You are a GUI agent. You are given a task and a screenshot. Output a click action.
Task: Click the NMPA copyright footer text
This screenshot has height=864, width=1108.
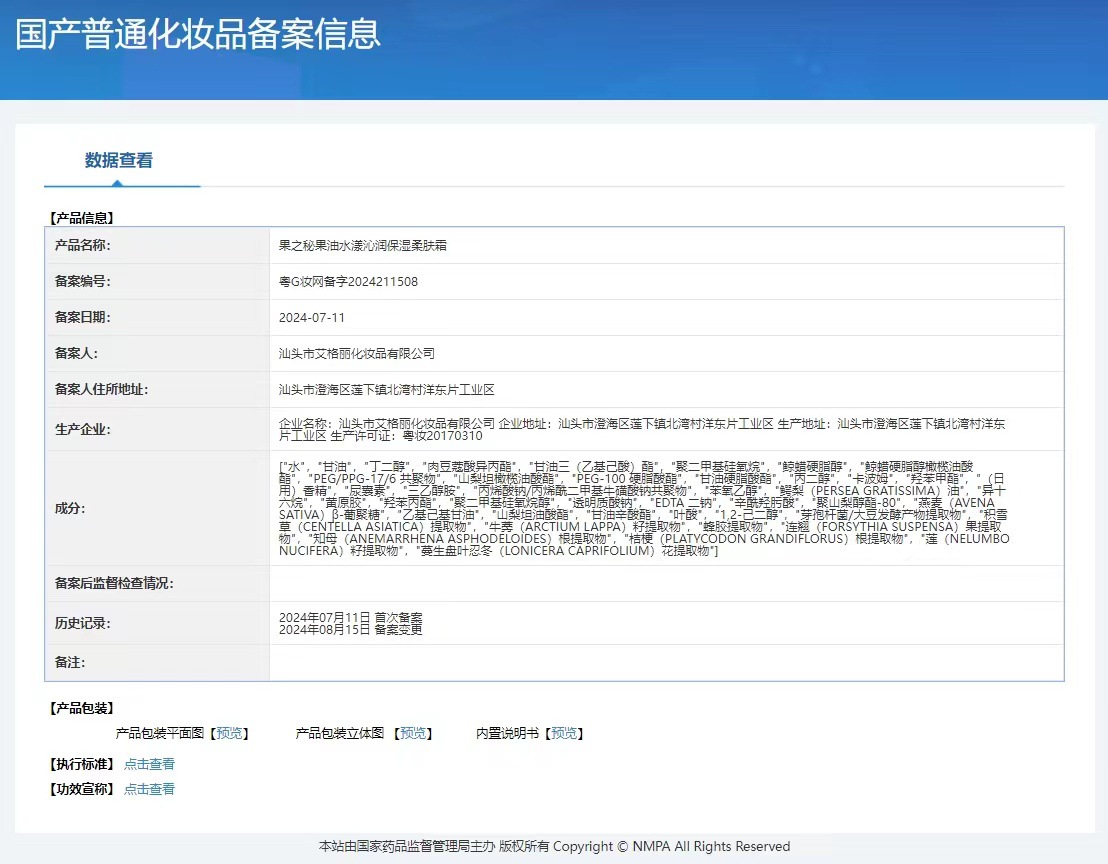(x=554, y=847)
